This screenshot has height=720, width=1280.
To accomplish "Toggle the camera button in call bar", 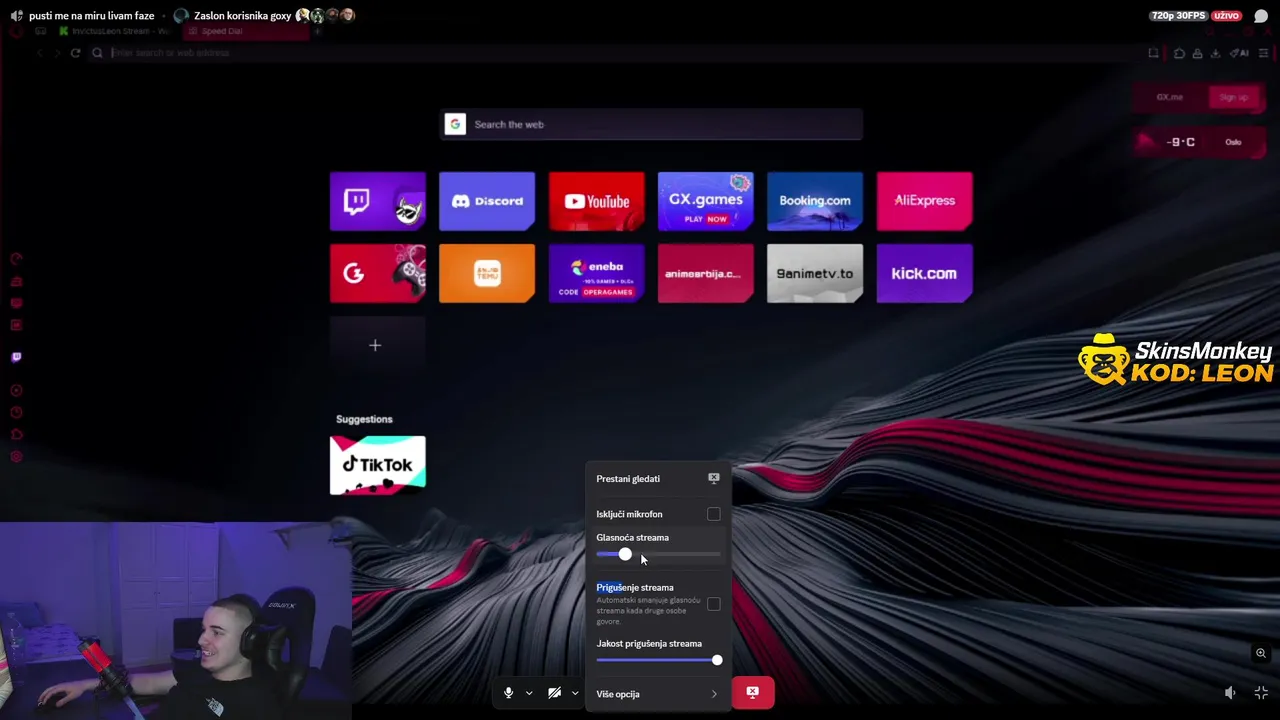I will coord(555,693).
